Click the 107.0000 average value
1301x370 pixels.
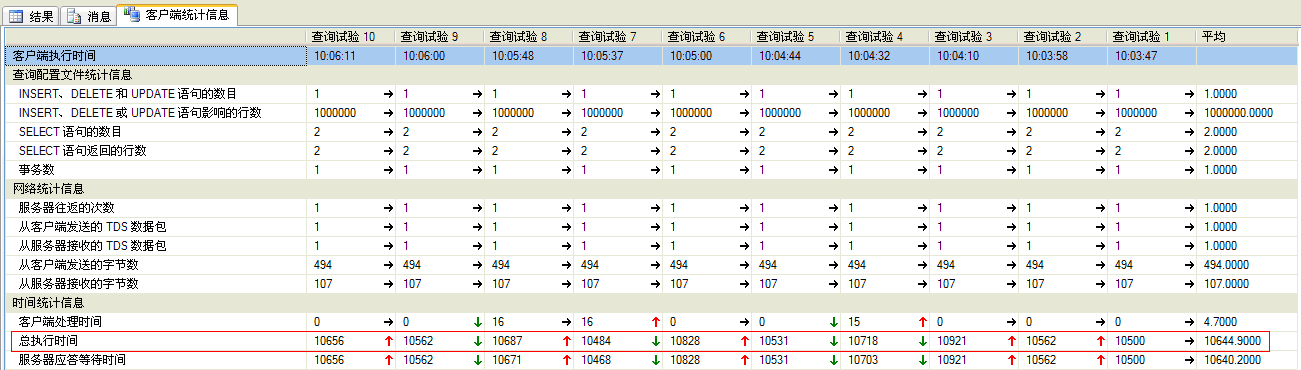[x=1227, y=283]
